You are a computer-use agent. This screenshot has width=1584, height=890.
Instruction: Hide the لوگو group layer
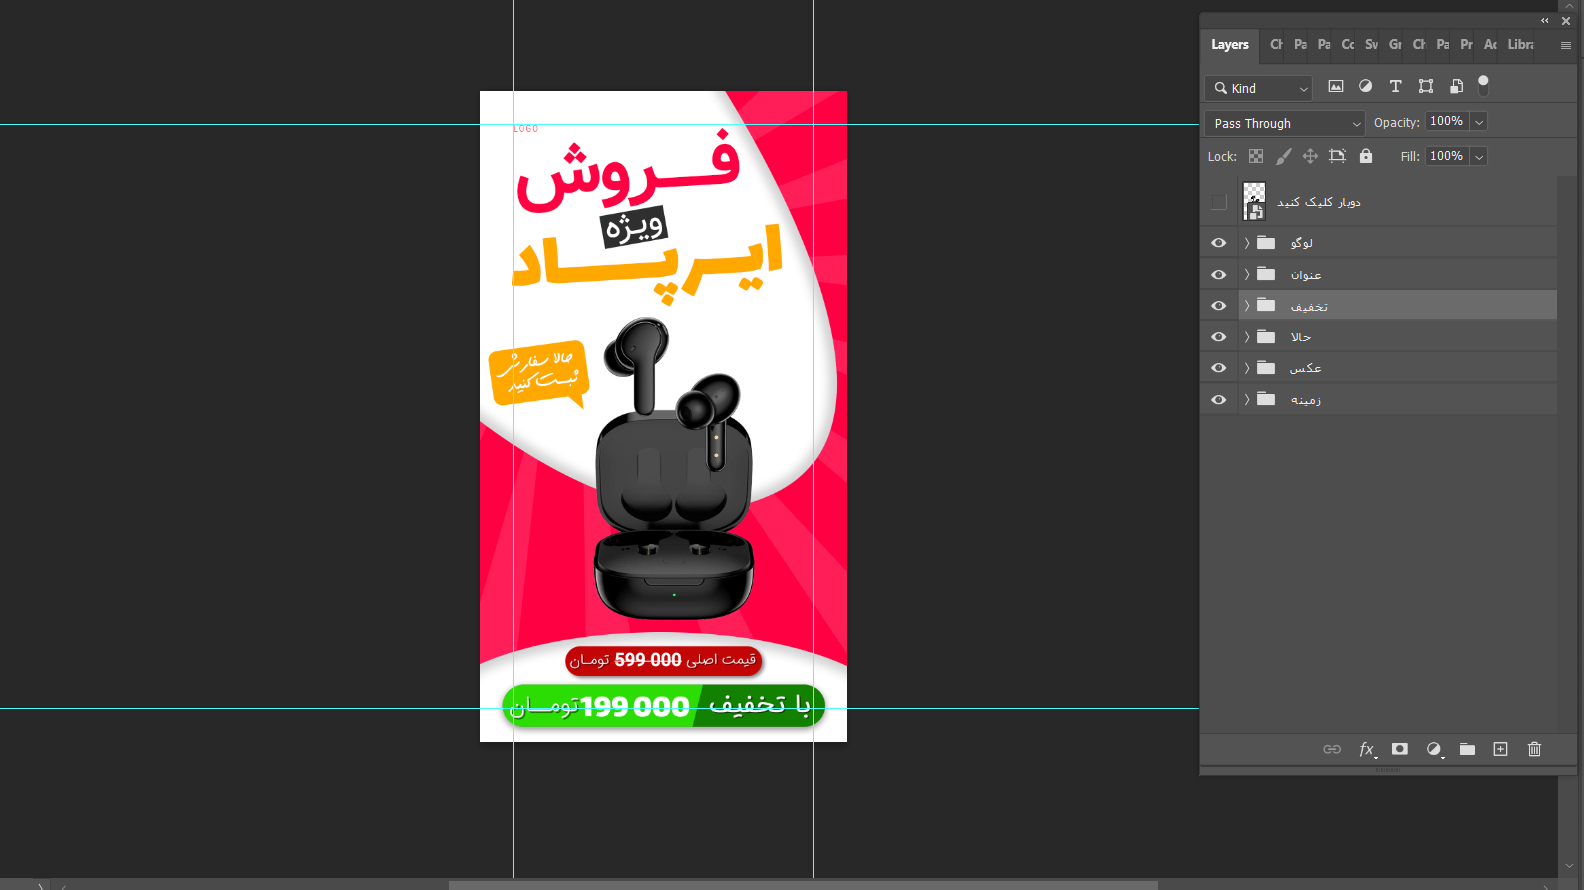(1218, 243)
